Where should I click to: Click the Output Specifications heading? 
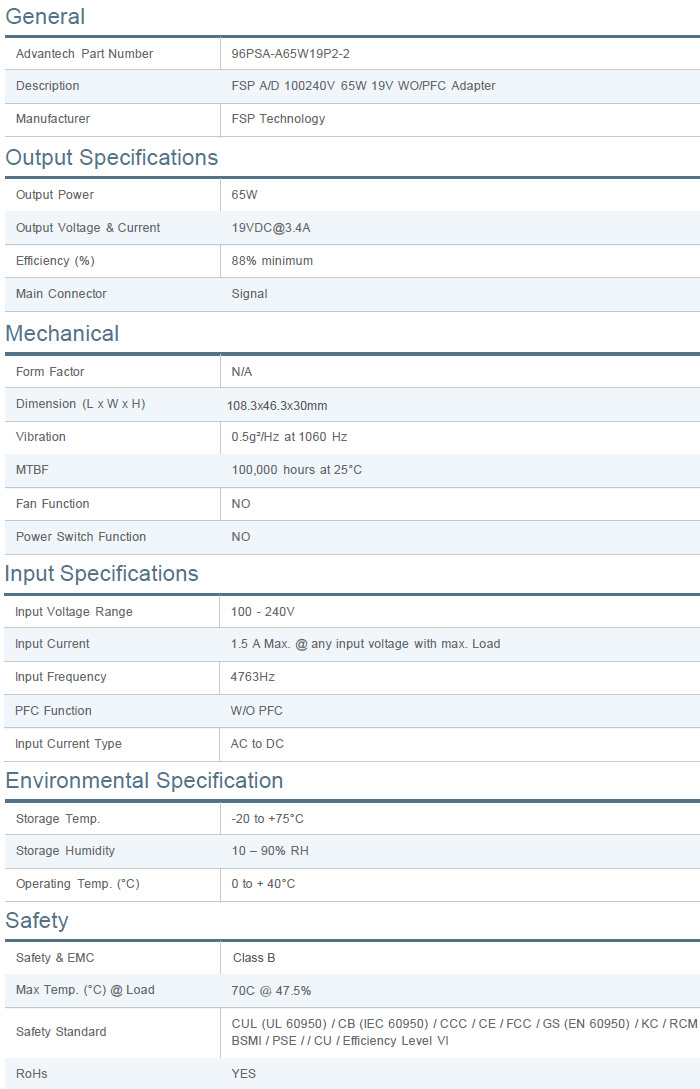click(111, 158)
